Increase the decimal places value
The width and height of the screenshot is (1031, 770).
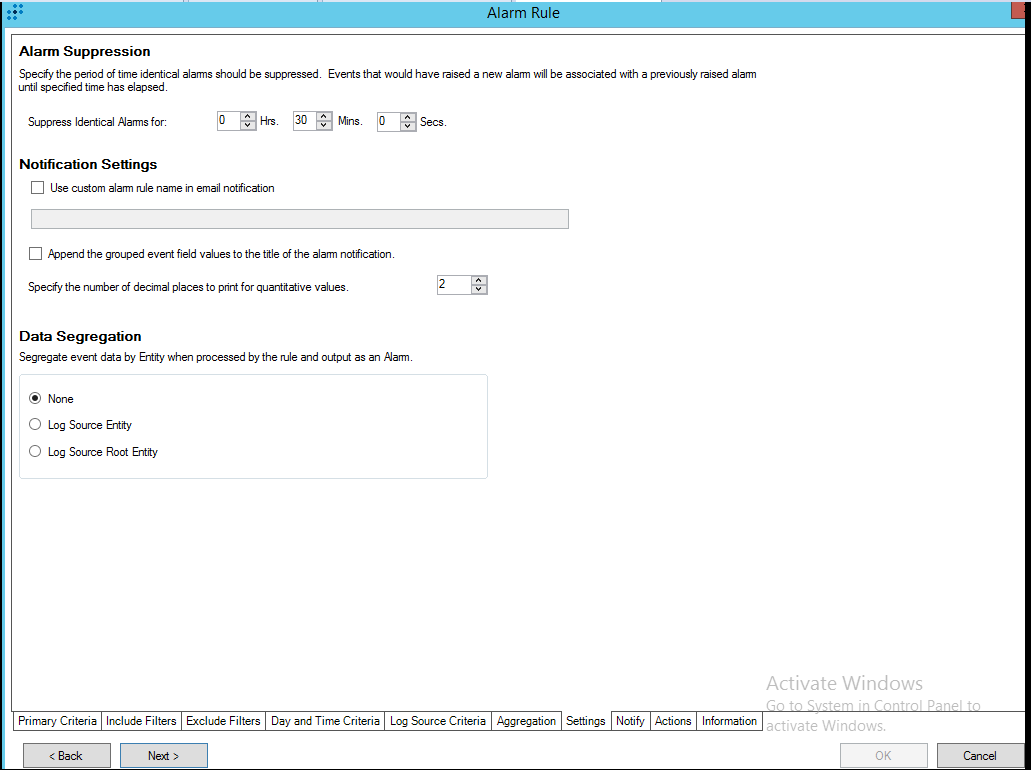tap(479, 280)
